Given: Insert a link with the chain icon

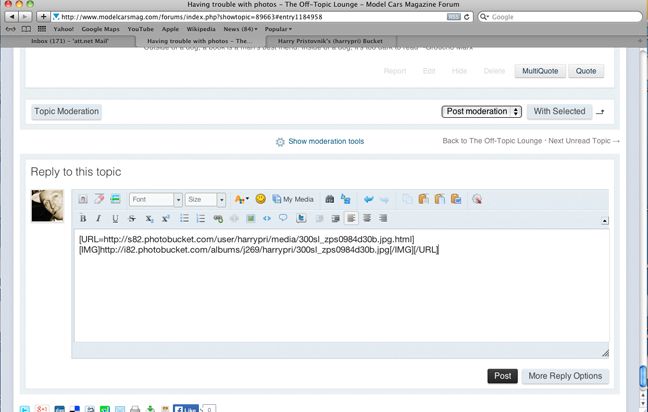Looking at the screenshot, I should [x=218, y=219].
